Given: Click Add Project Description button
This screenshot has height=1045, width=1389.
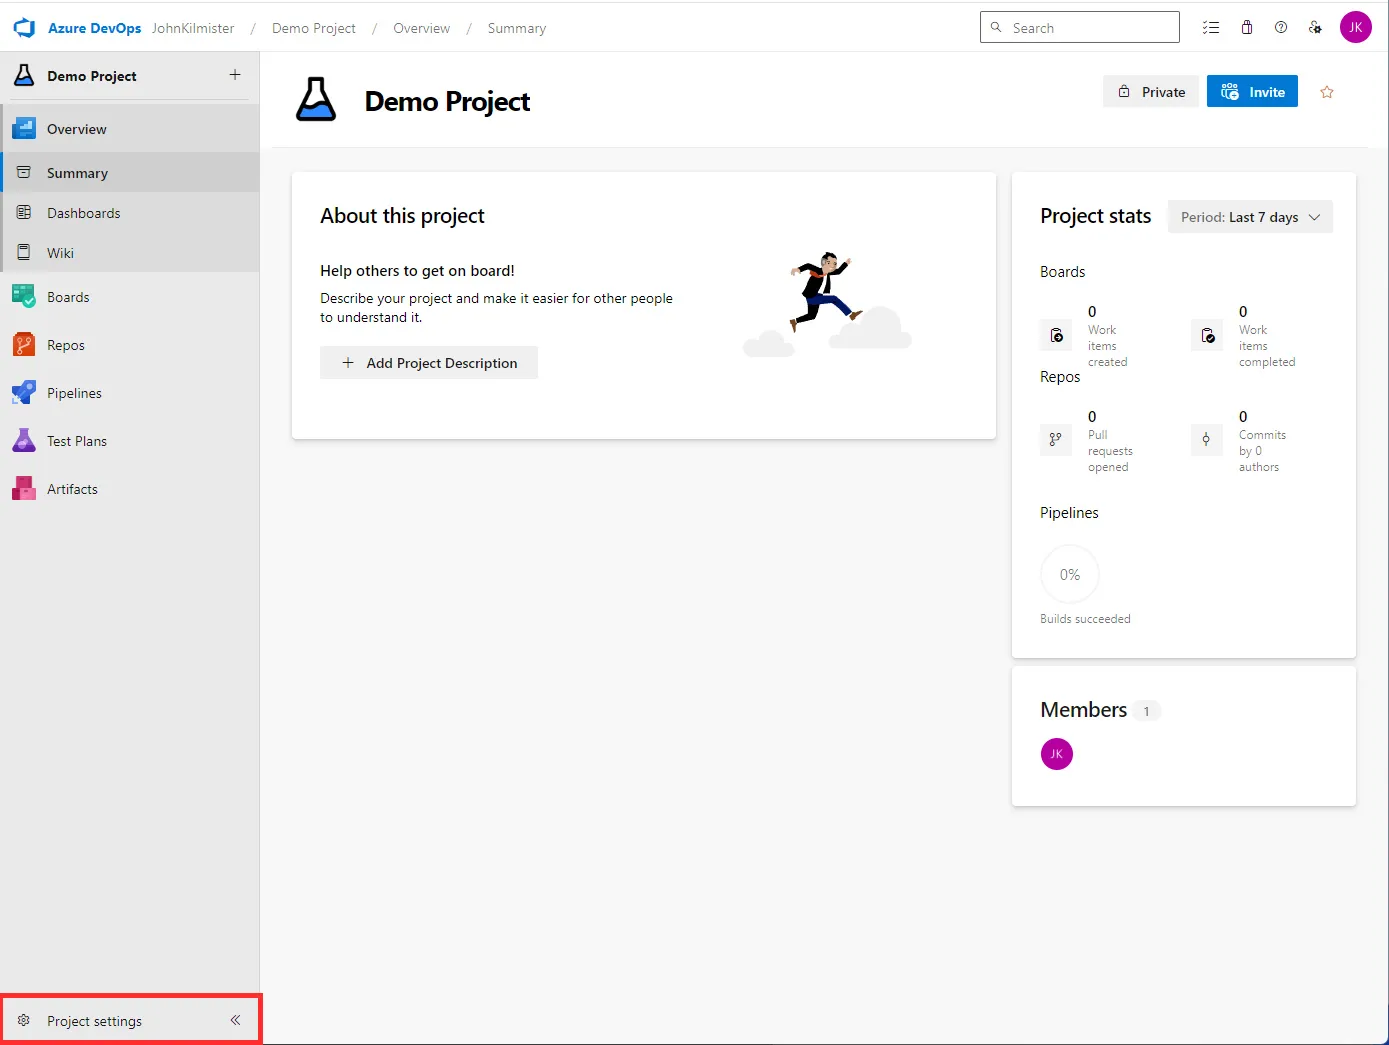Looking at the screenshot, I should (x=429, y=363).
